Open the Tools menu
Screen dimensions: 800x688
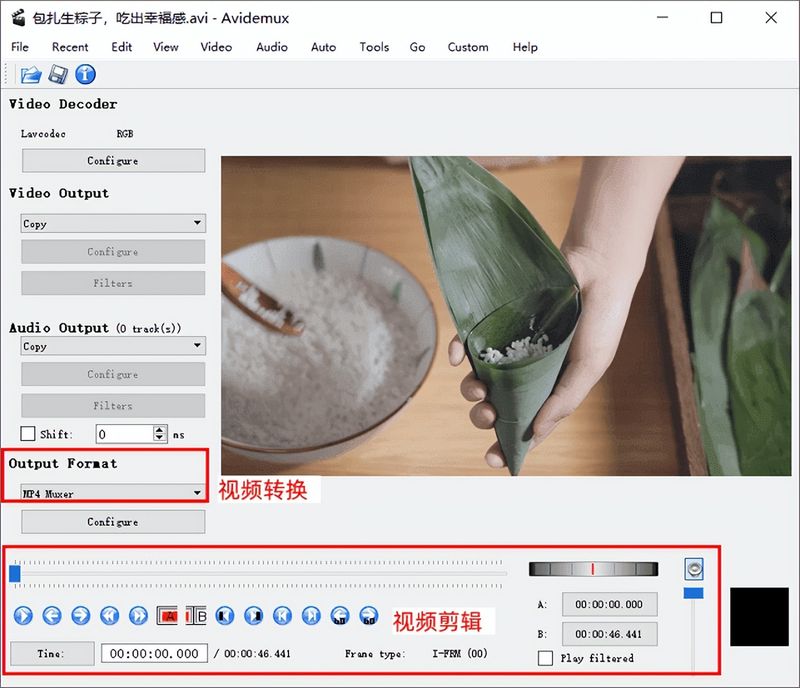[374, 47]
